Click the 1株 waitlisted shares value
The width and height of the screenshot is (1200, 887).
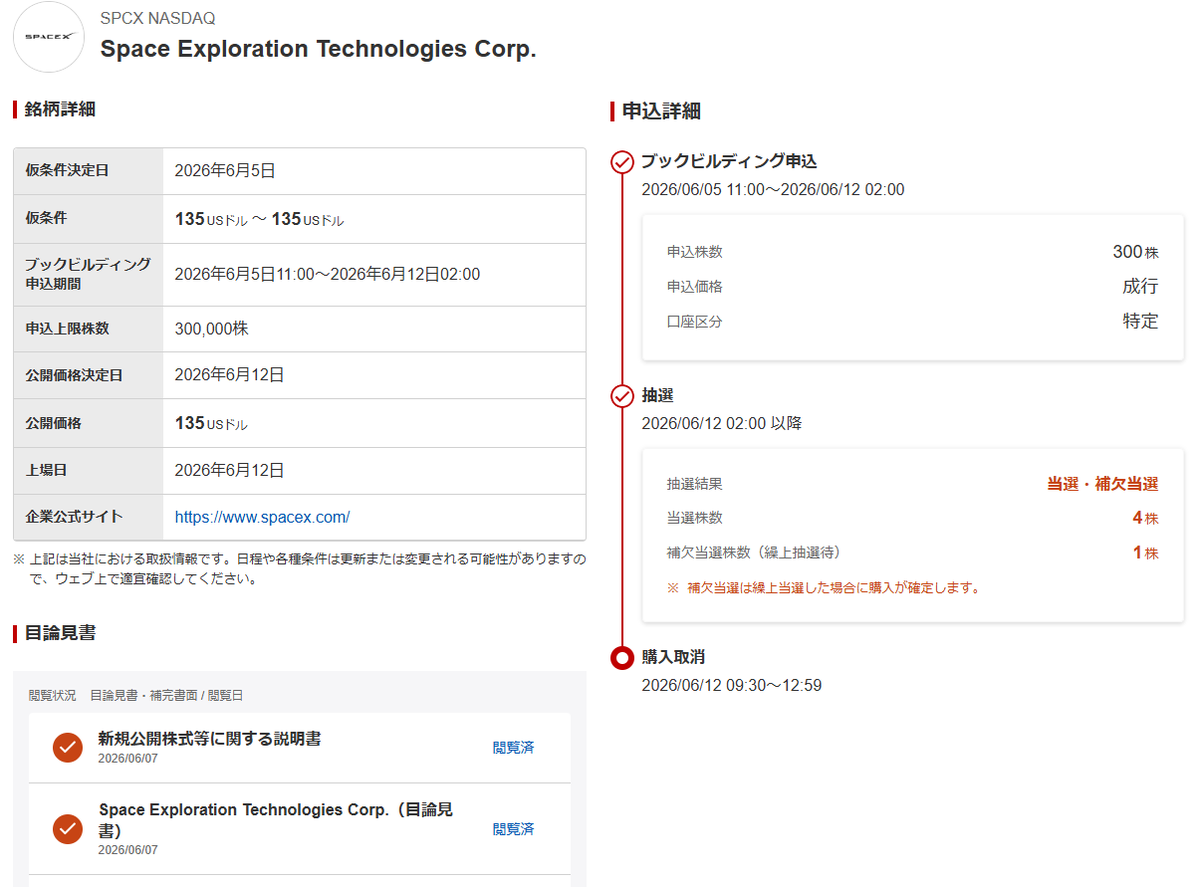click(1145, 552)
